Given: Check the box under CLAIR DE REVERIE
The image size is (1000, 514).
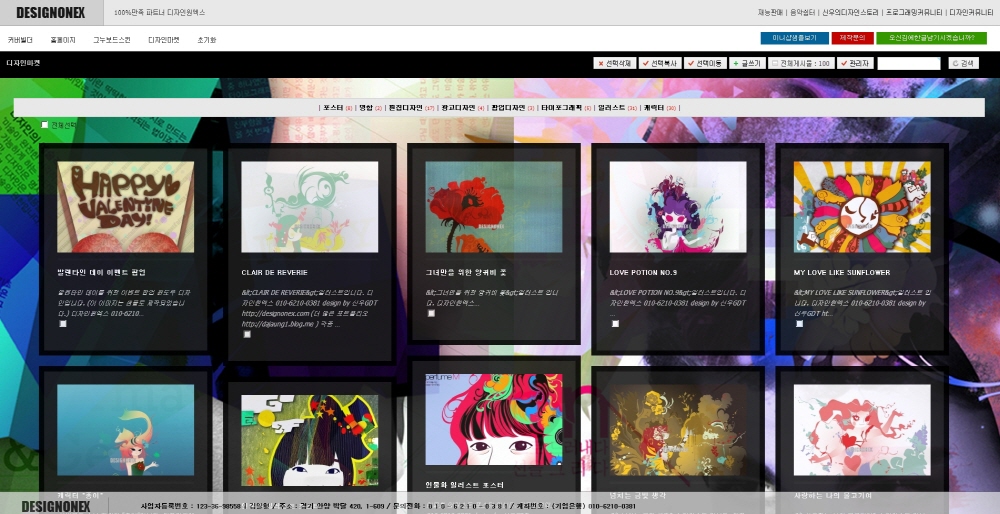Looking at the screenshot, I should (247, 334).
